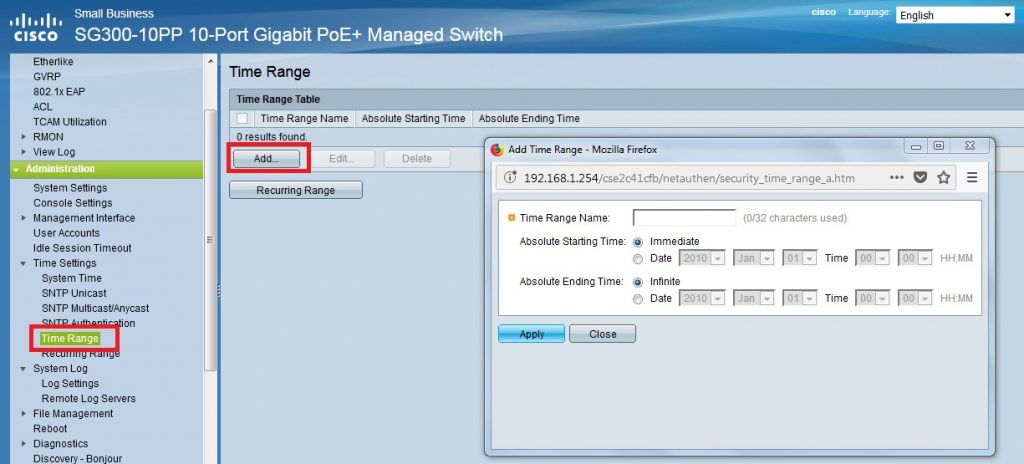The image size is (1024, 464).
Task: Open User Accounts page
Action: coord(67,233)
